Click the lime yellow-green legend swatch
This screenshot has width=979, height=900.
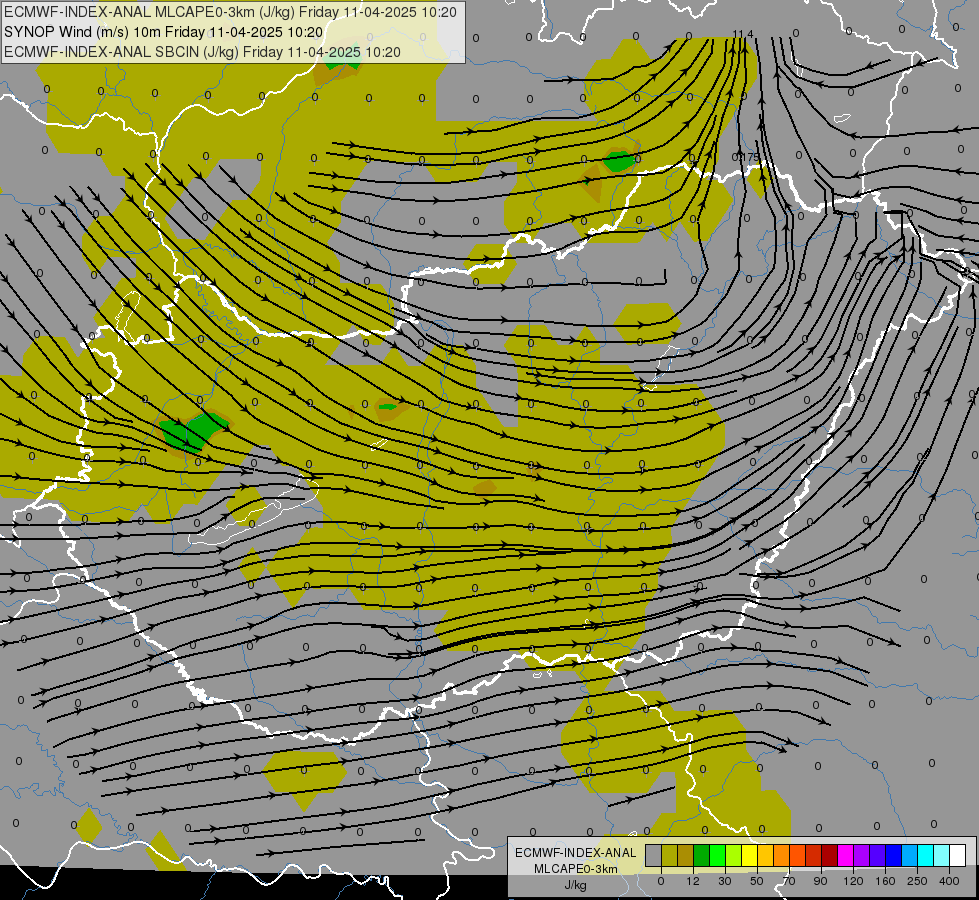(x=734, y=856)
